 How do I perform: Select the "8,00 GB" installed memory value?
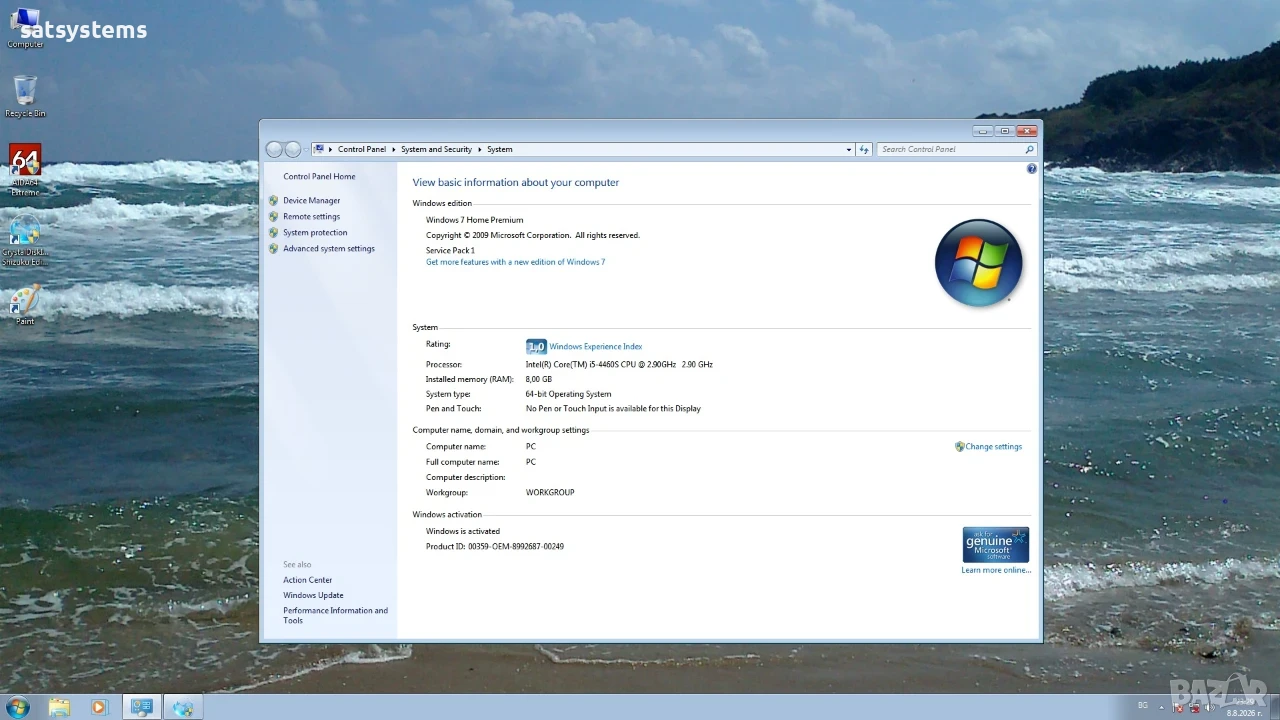(539, 379)
